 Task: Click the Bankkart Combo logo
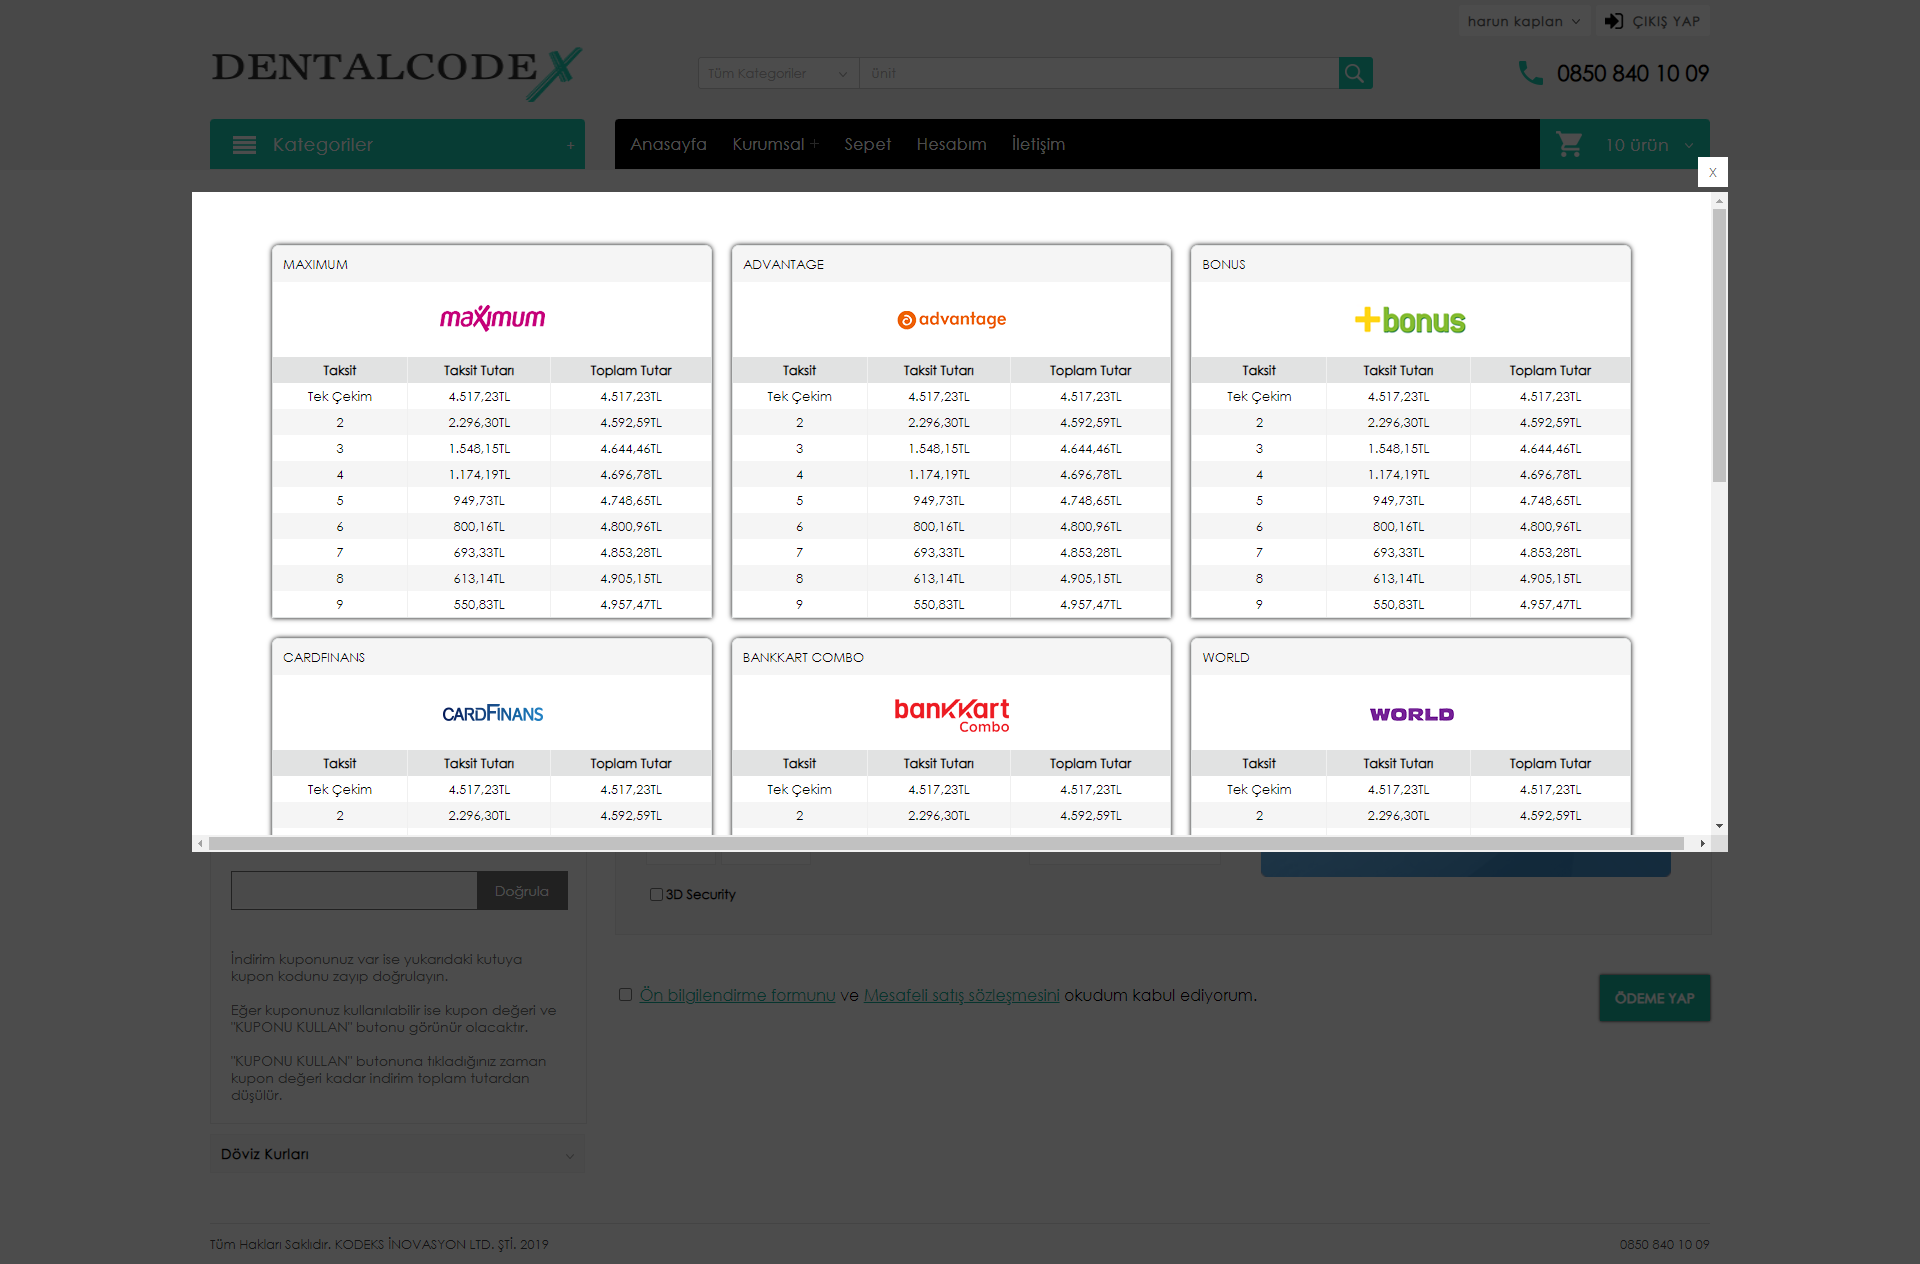[951, 715]
